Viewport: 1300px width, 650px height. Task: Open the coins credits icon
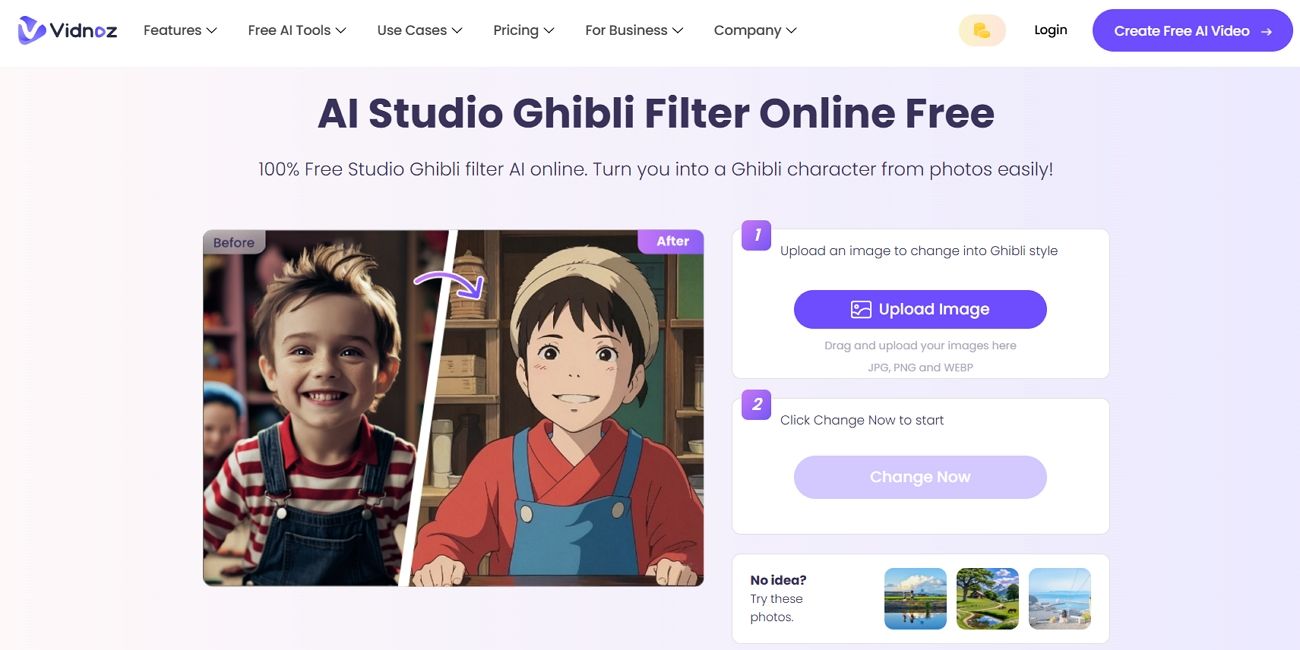[x=981, y=29]
